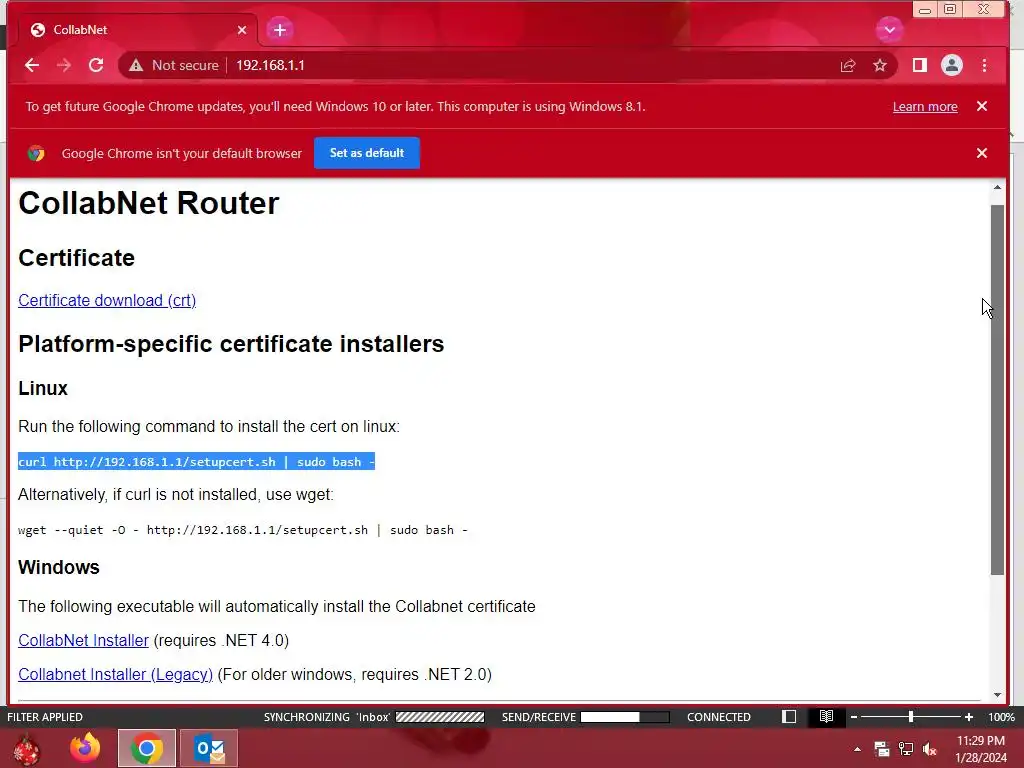Switch Outlook to Normal view icon
The height and width of the screenshot is (768, 1024).
click(x=789, y=717)
